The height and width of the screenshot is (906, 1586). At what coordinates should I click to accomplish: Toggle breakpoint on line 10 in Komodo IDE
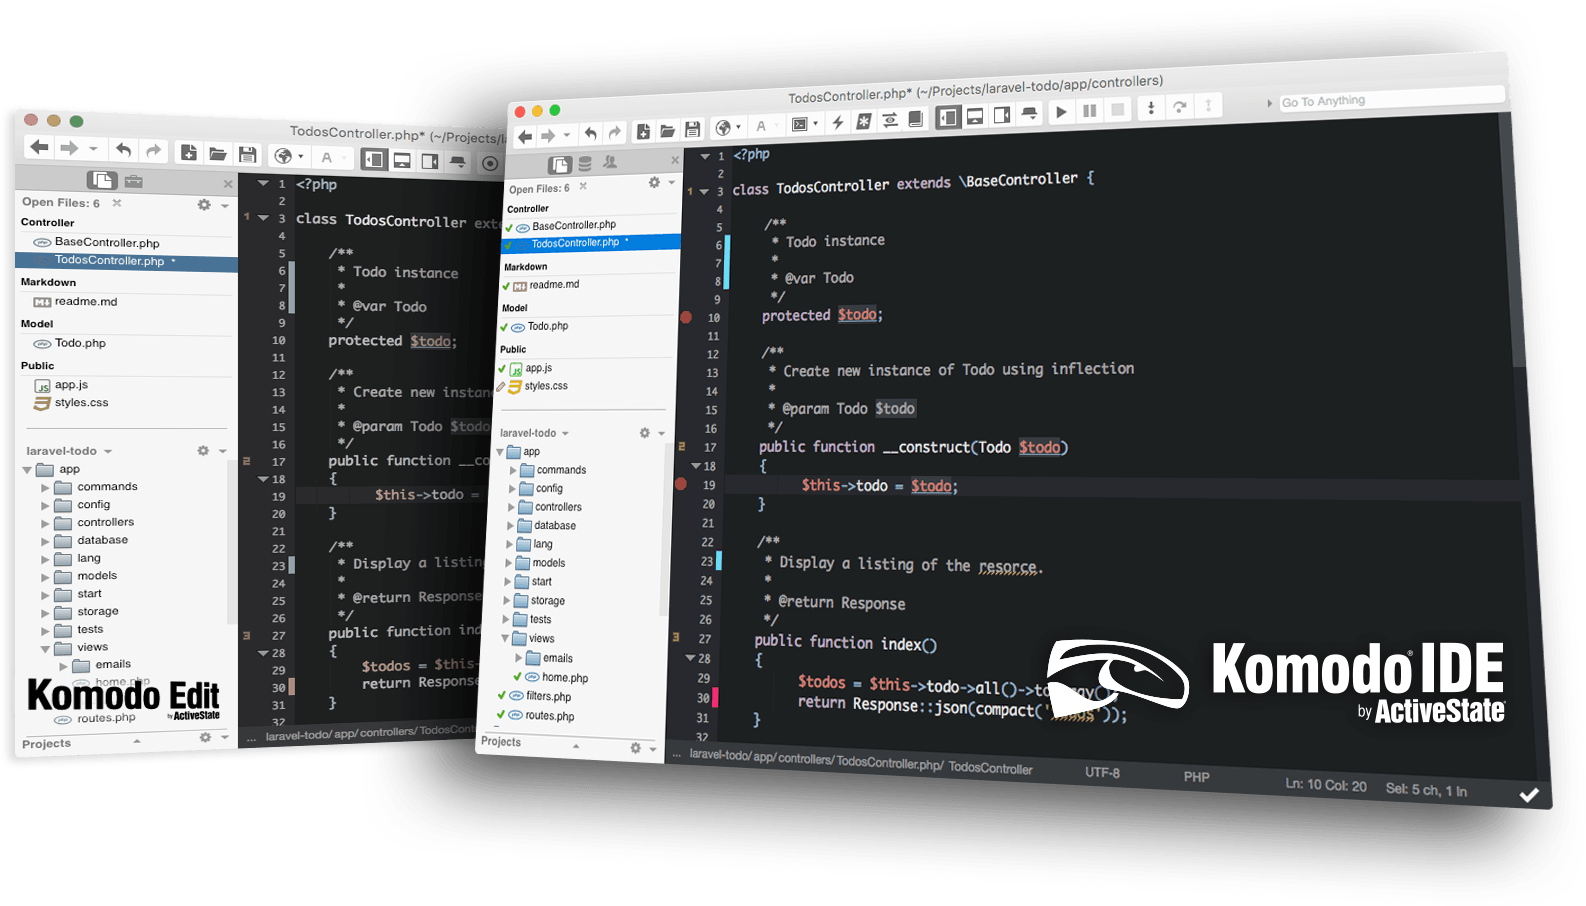tap(686, 317)
